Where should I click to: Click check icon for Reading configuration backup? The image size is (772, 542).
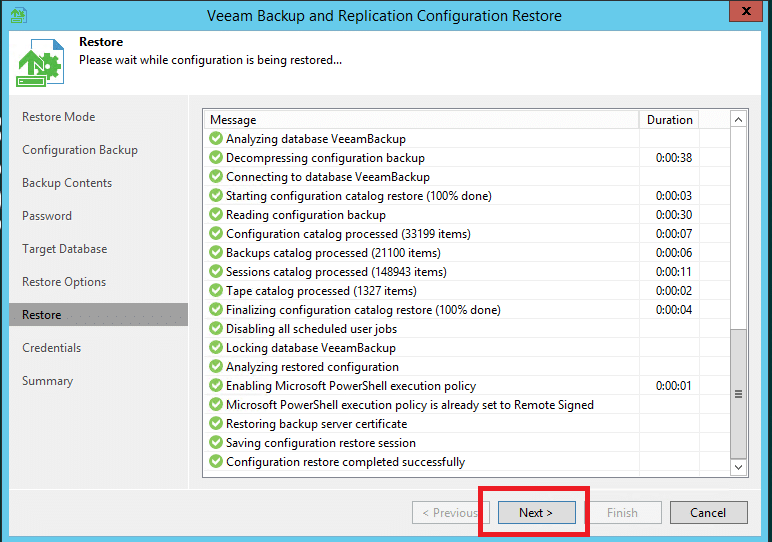pyautogui.click(x=216, y=215)
